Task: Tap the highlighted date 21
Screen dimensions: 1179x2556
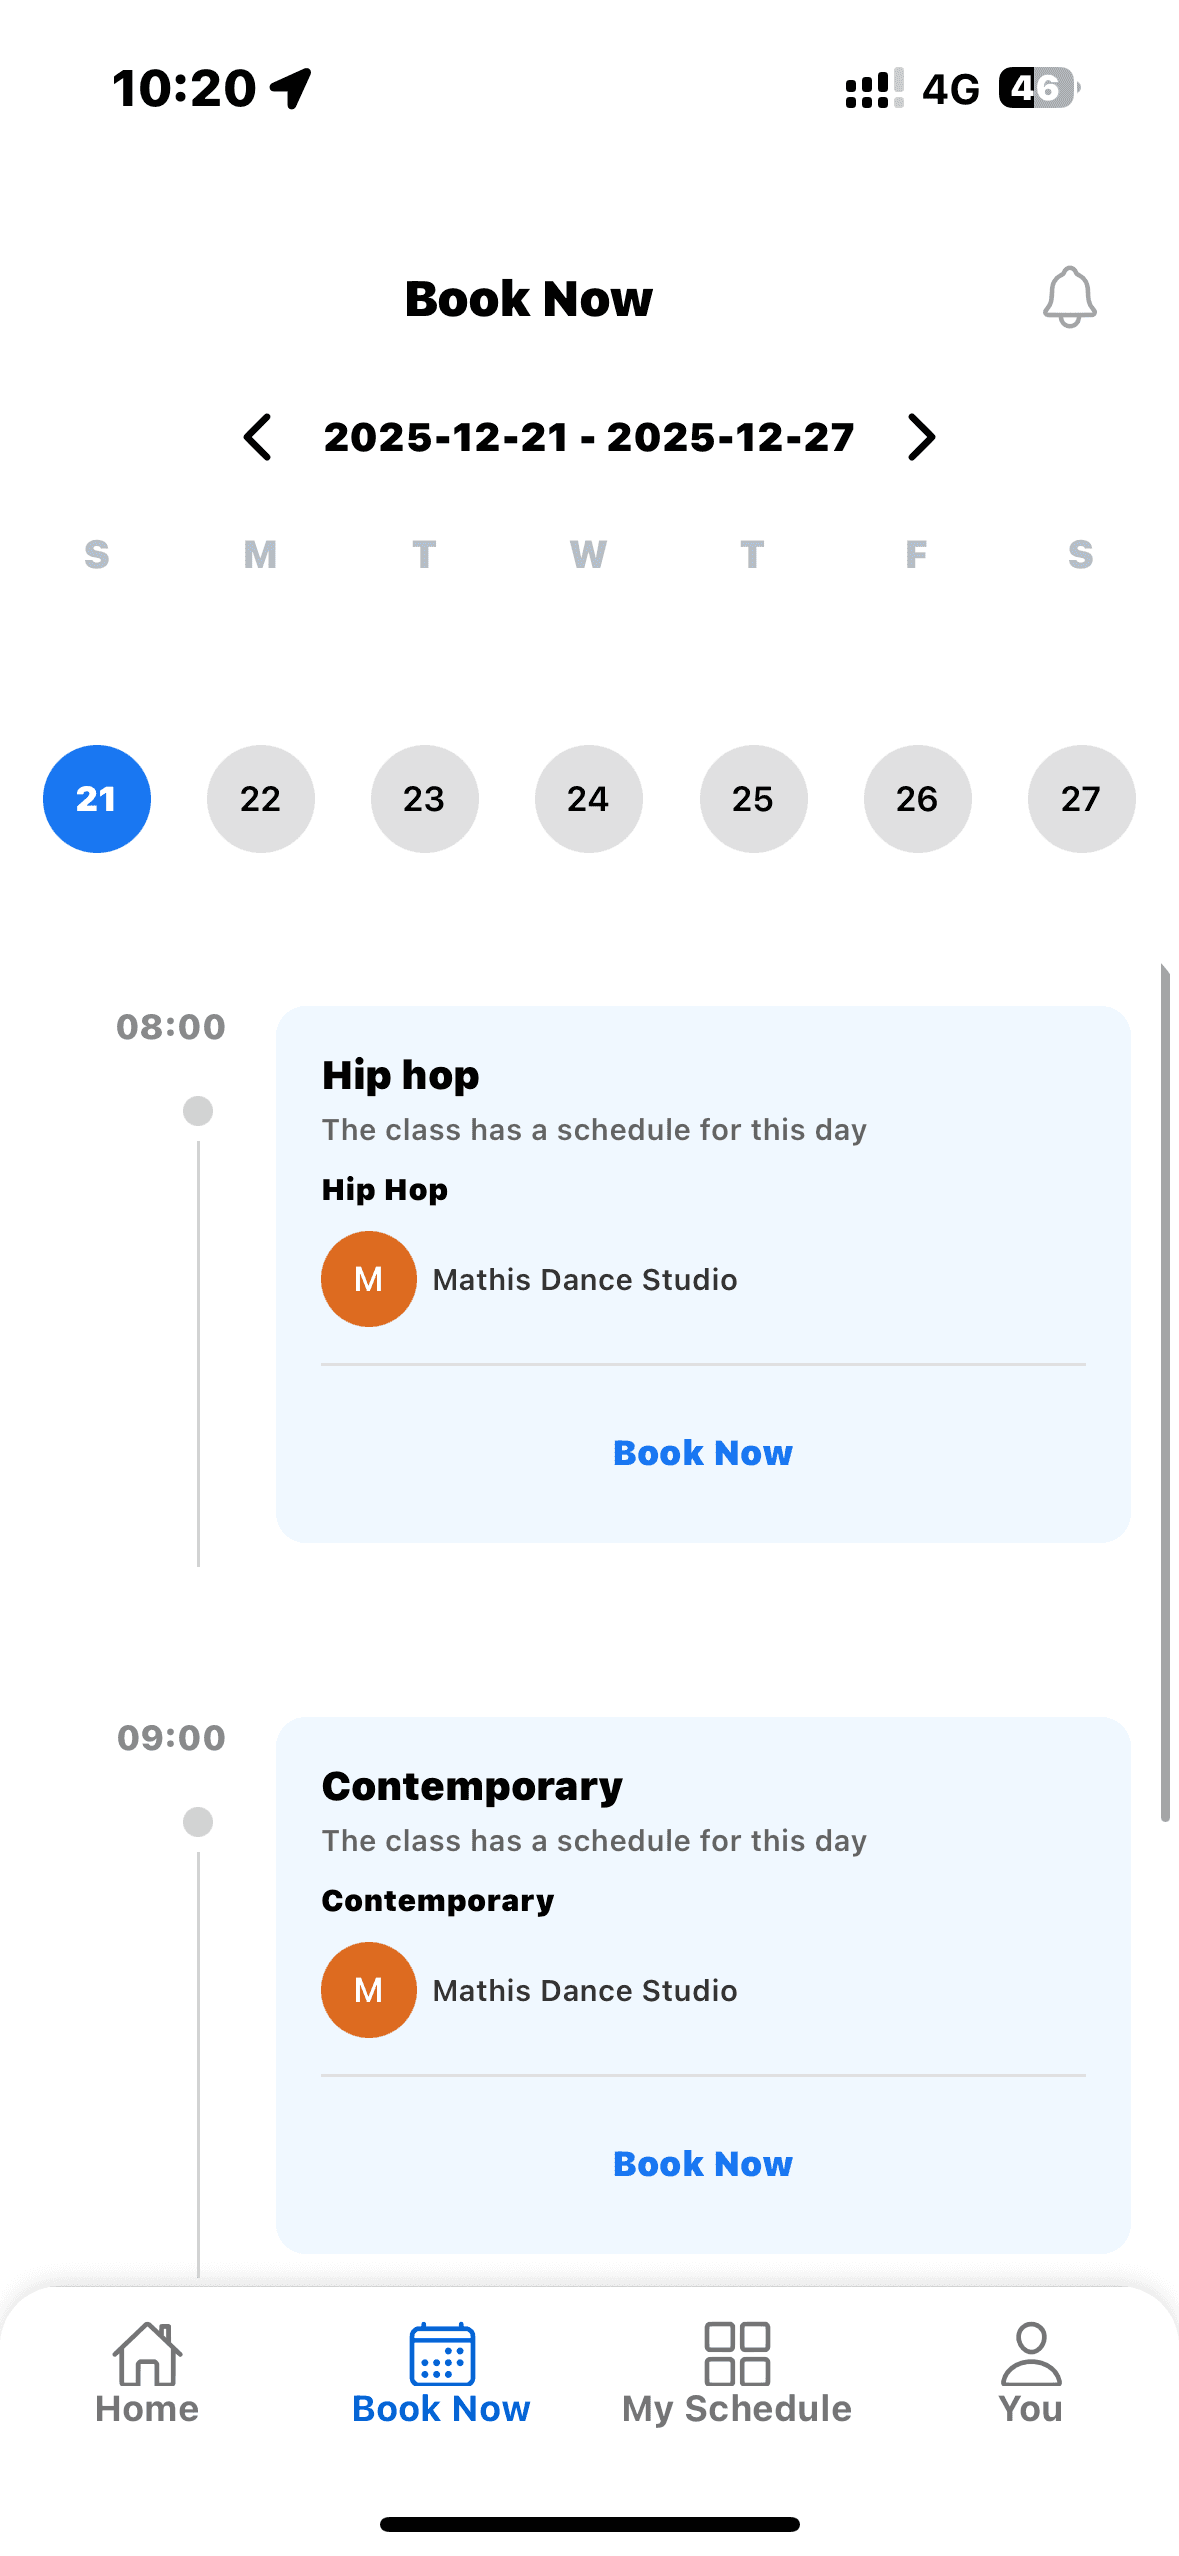Action: pyautogui.click(x=96, y=798)
